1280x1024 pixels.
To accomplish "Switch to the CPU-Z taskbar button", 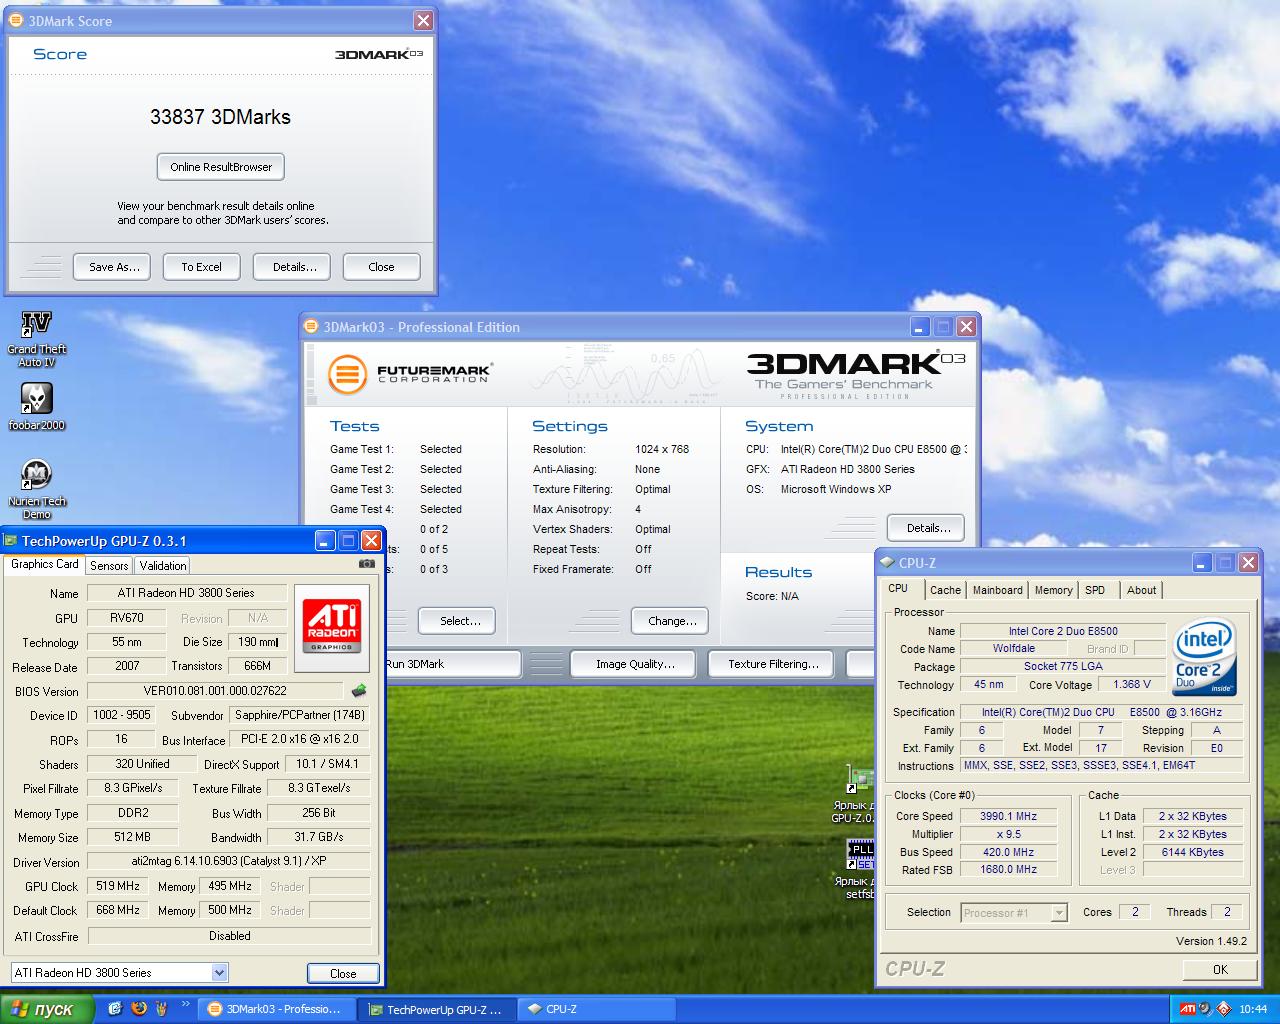I will pyautogui.click(x=596, y=1009).
